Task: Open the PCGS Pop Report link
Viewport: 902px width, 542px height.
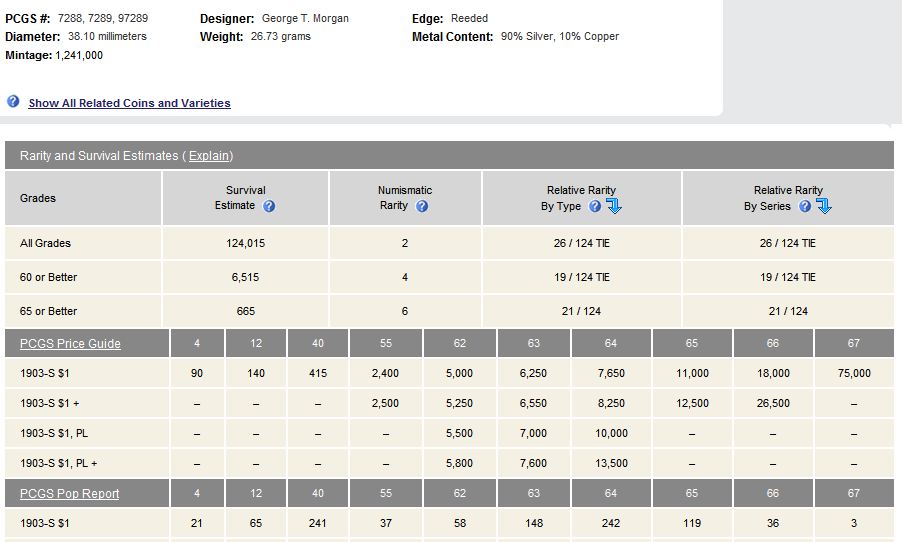Action: coord(70,494)
